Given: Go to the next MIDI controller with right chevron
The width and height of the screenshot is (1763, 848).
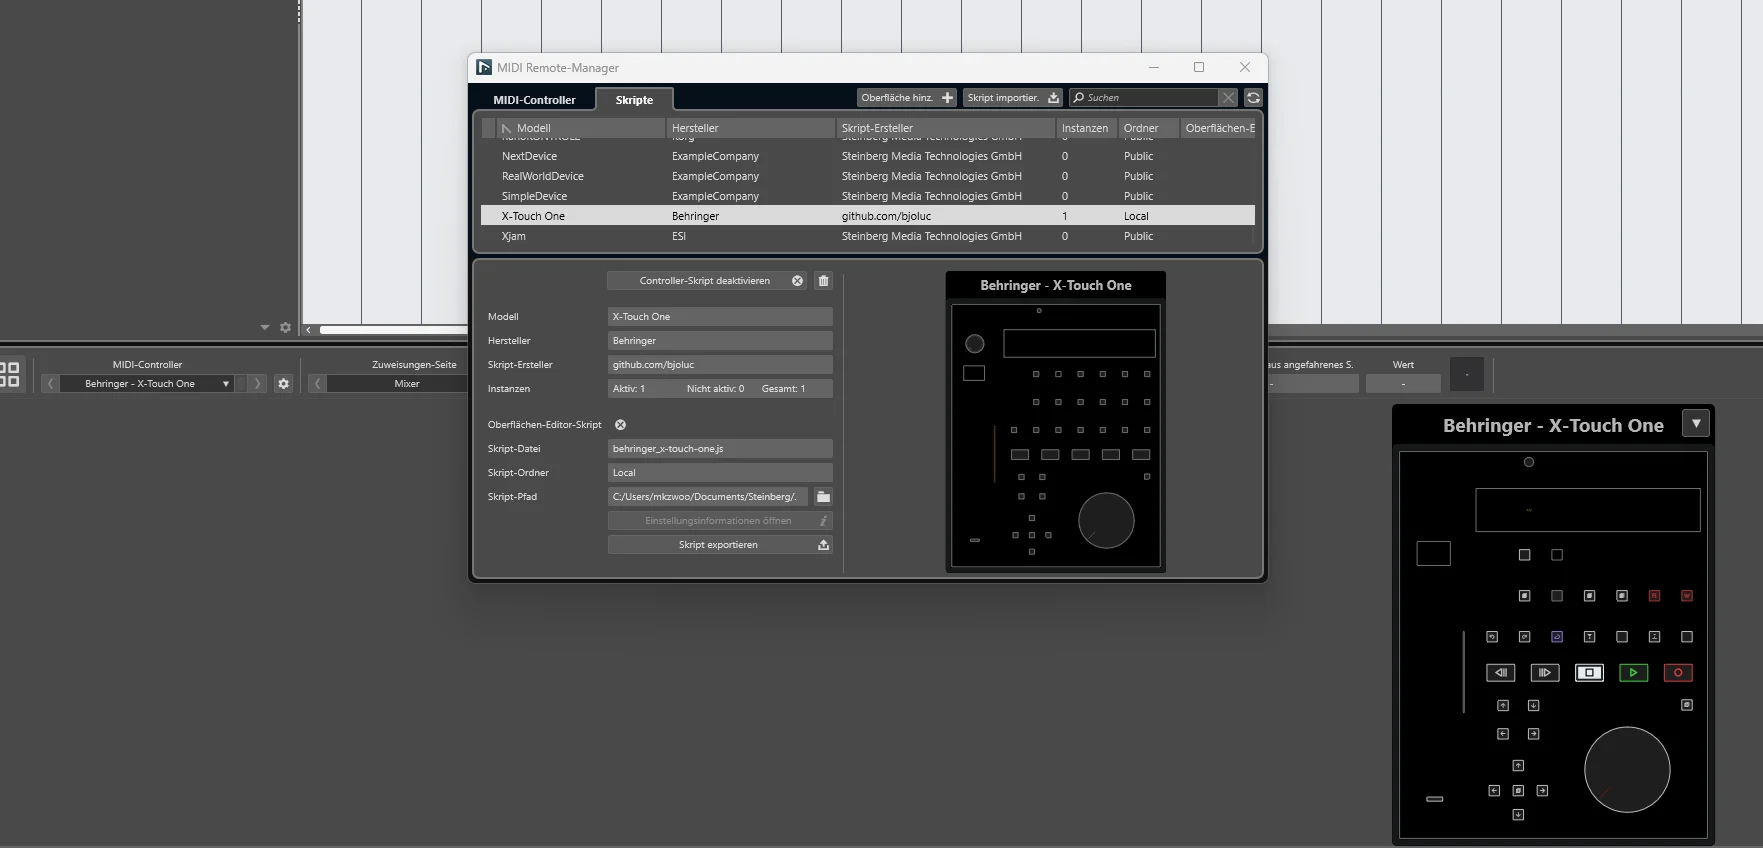Looking at the screenshot, I should coord(257,384).
